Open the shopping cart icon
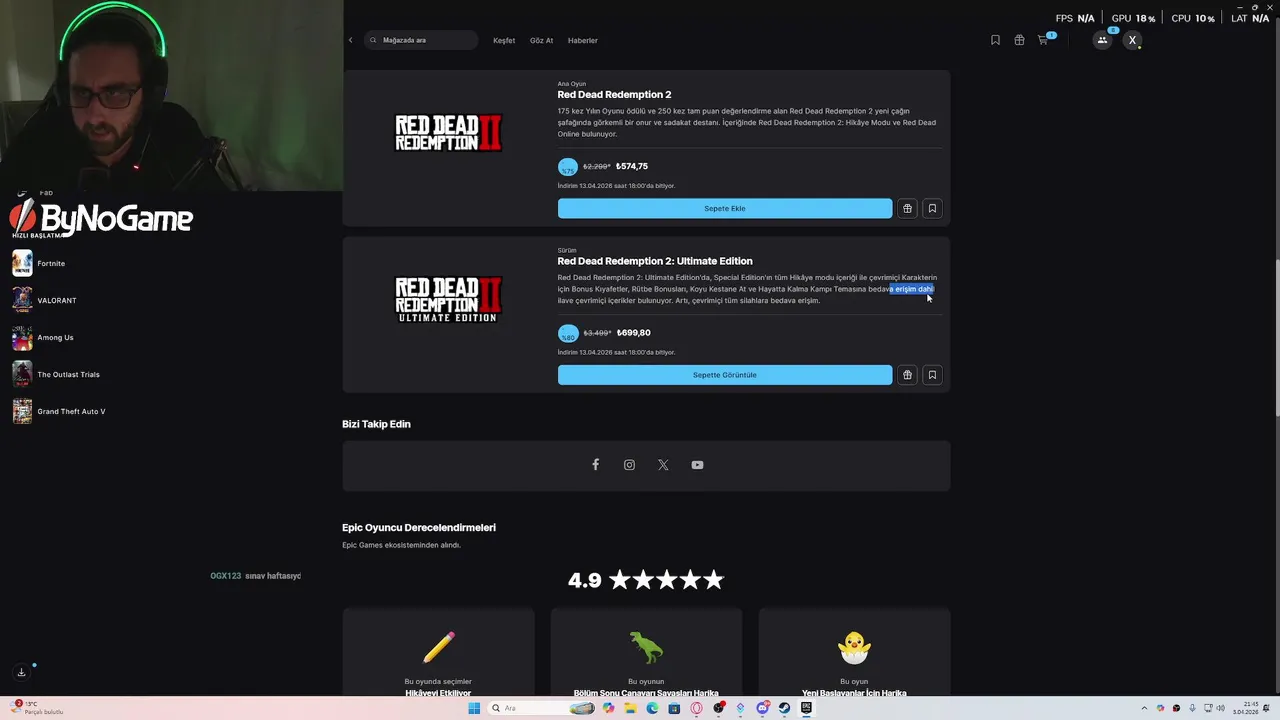 [1044, 40]
